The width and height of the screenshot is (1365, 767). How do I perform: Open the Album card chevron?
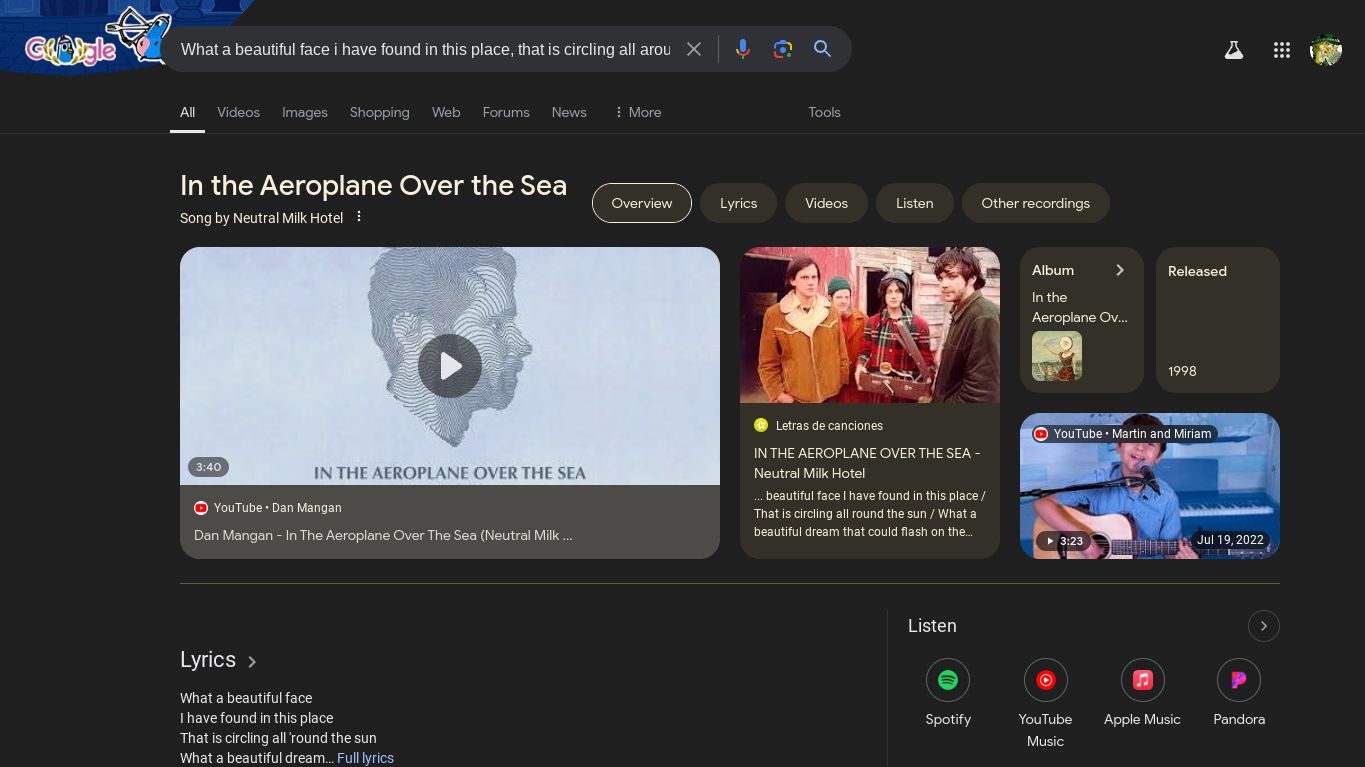pyautogui.click(x=1120, y=270)
